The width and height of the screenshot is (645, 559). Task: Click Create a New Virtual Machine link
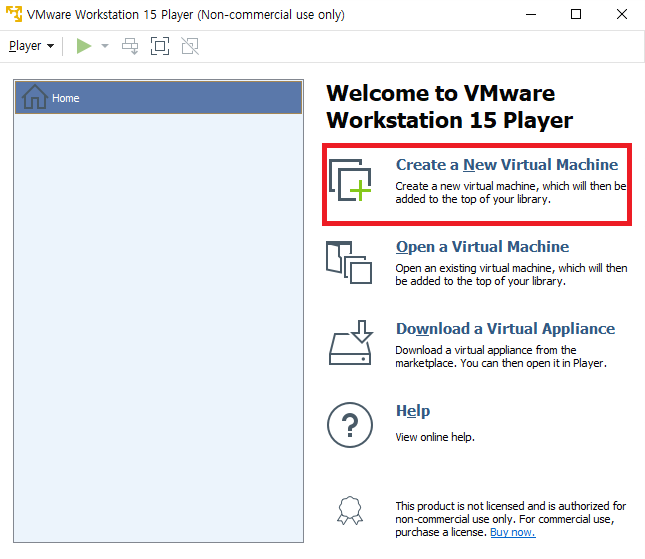(x=507, y=165)
